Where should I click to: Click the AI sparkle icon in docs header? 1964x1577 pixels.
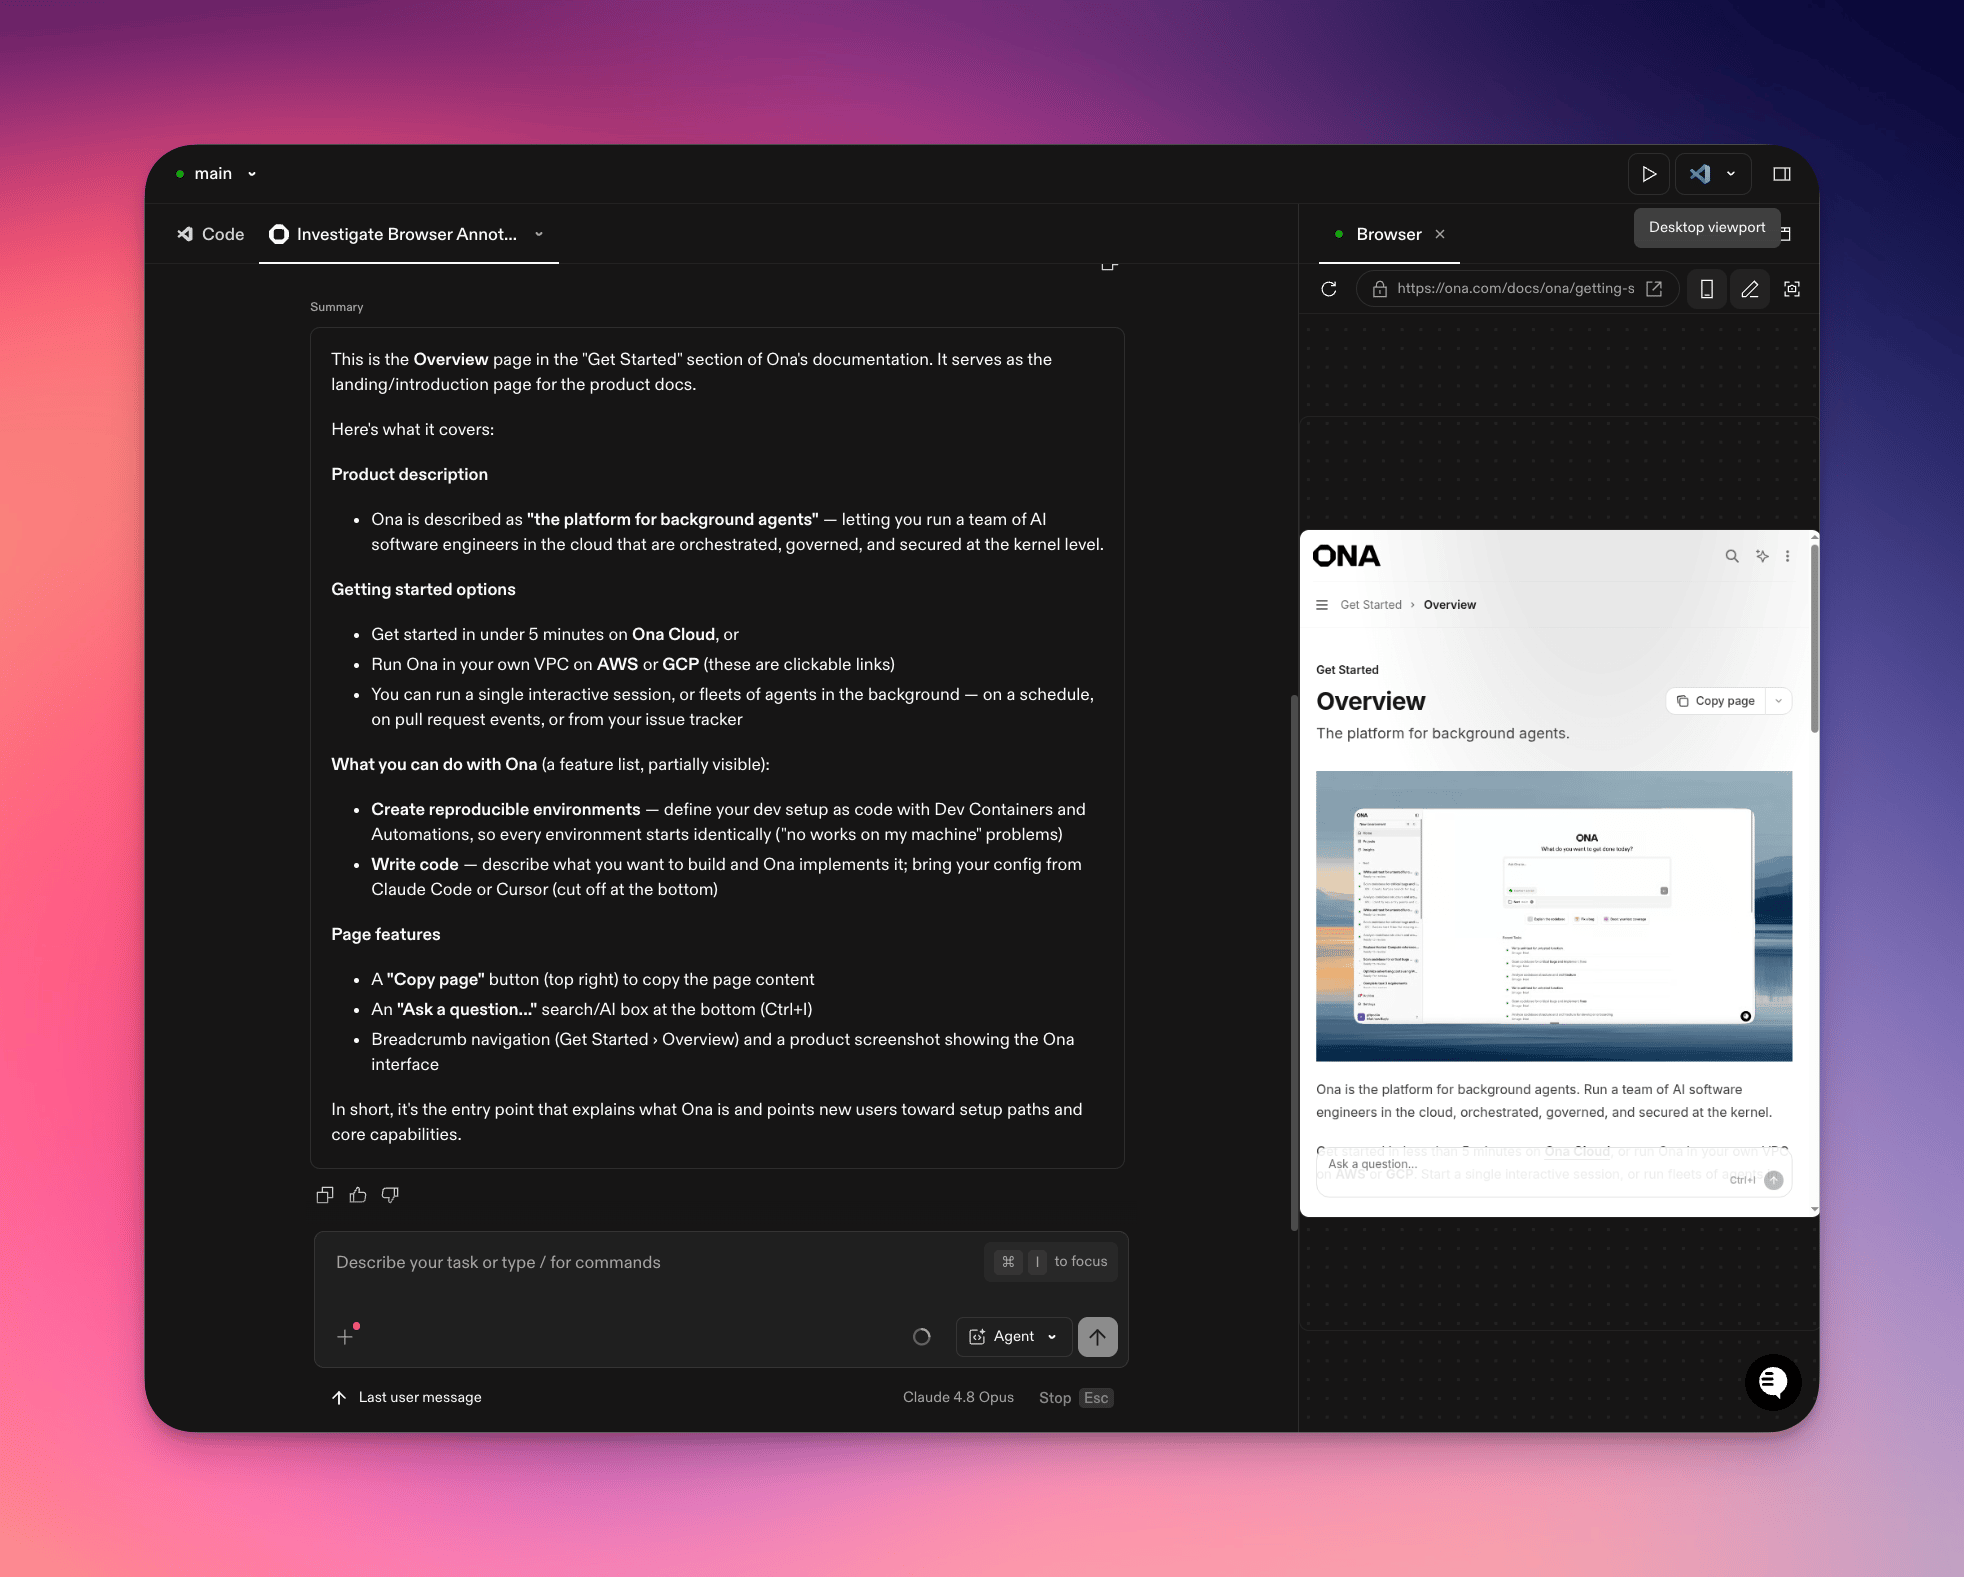pos(1762,556)
